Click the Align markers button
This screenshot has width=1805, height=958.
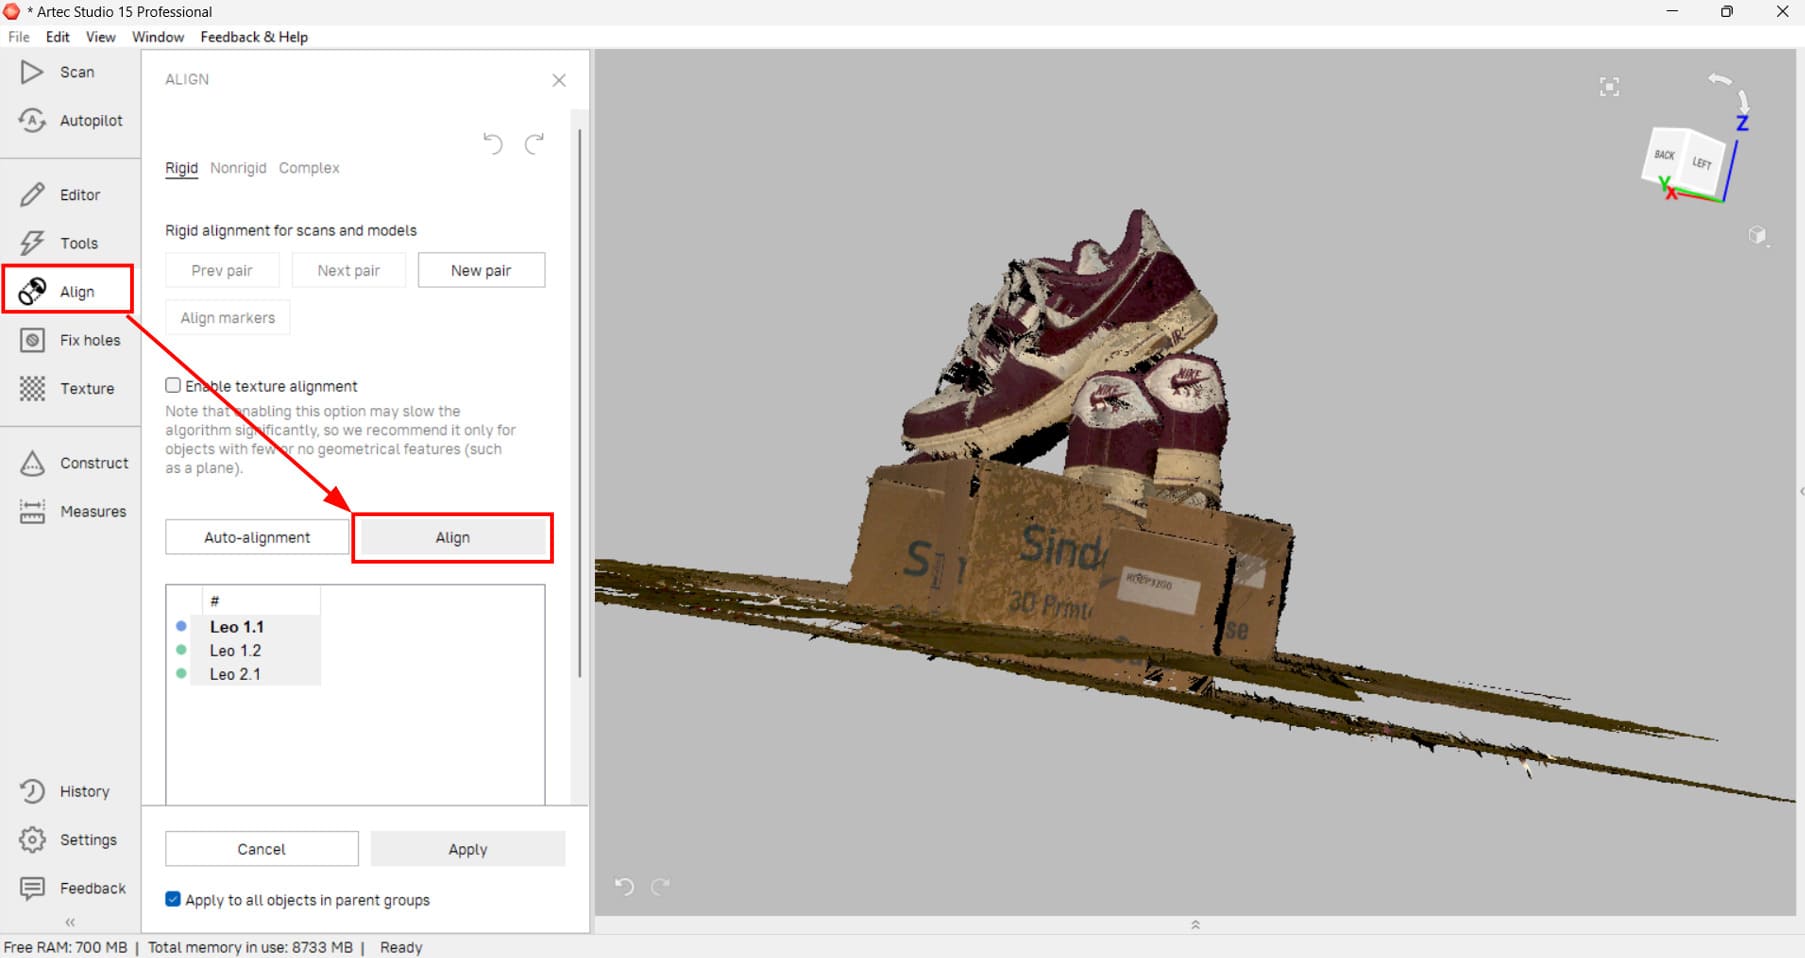[x=228, y=318]
